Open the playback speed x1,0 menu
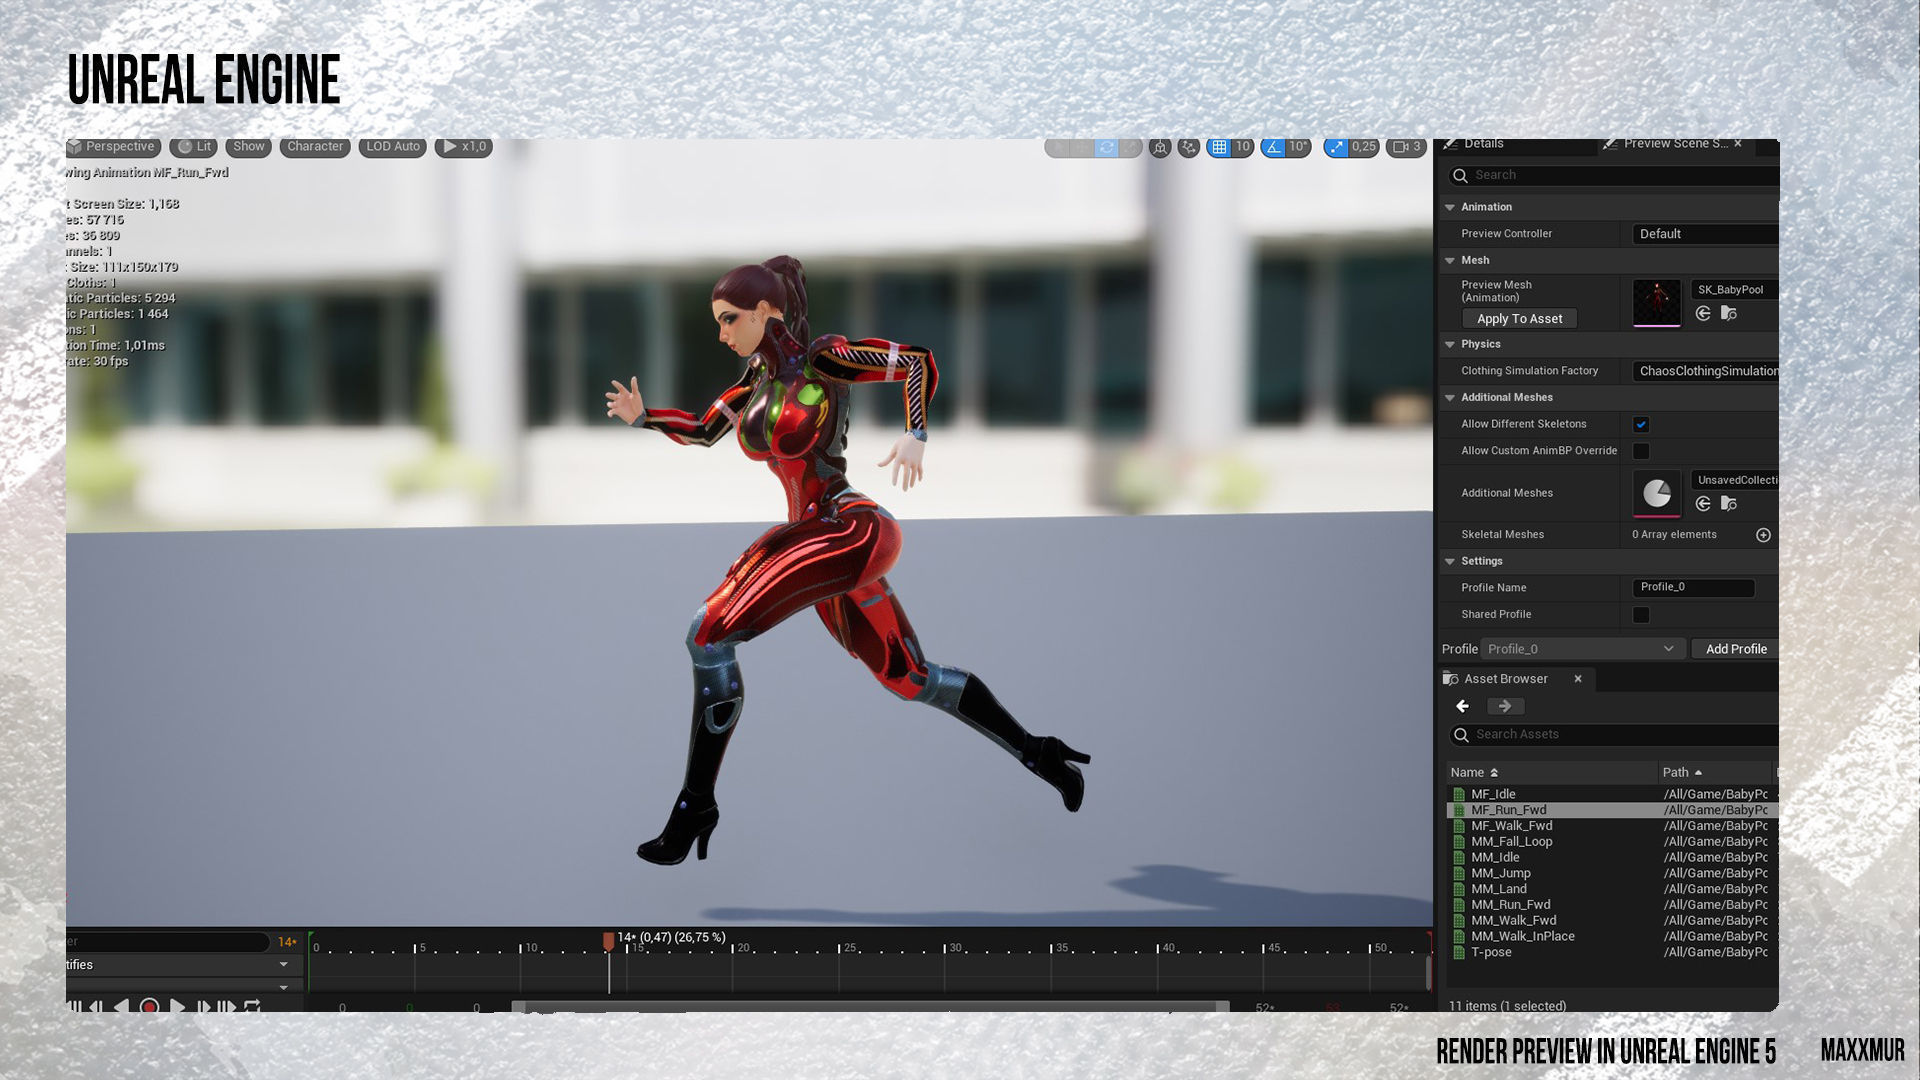 464,147
